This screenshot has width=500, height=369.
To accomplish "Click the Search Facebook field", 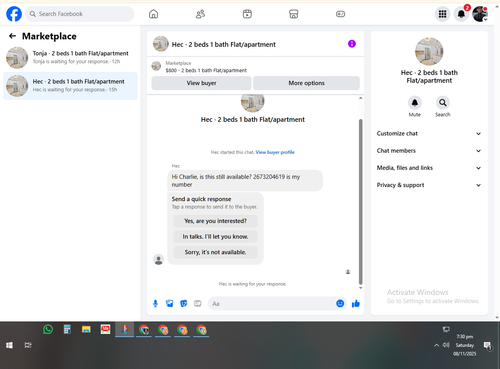I will pyautogui.click(x=80, y=14).
